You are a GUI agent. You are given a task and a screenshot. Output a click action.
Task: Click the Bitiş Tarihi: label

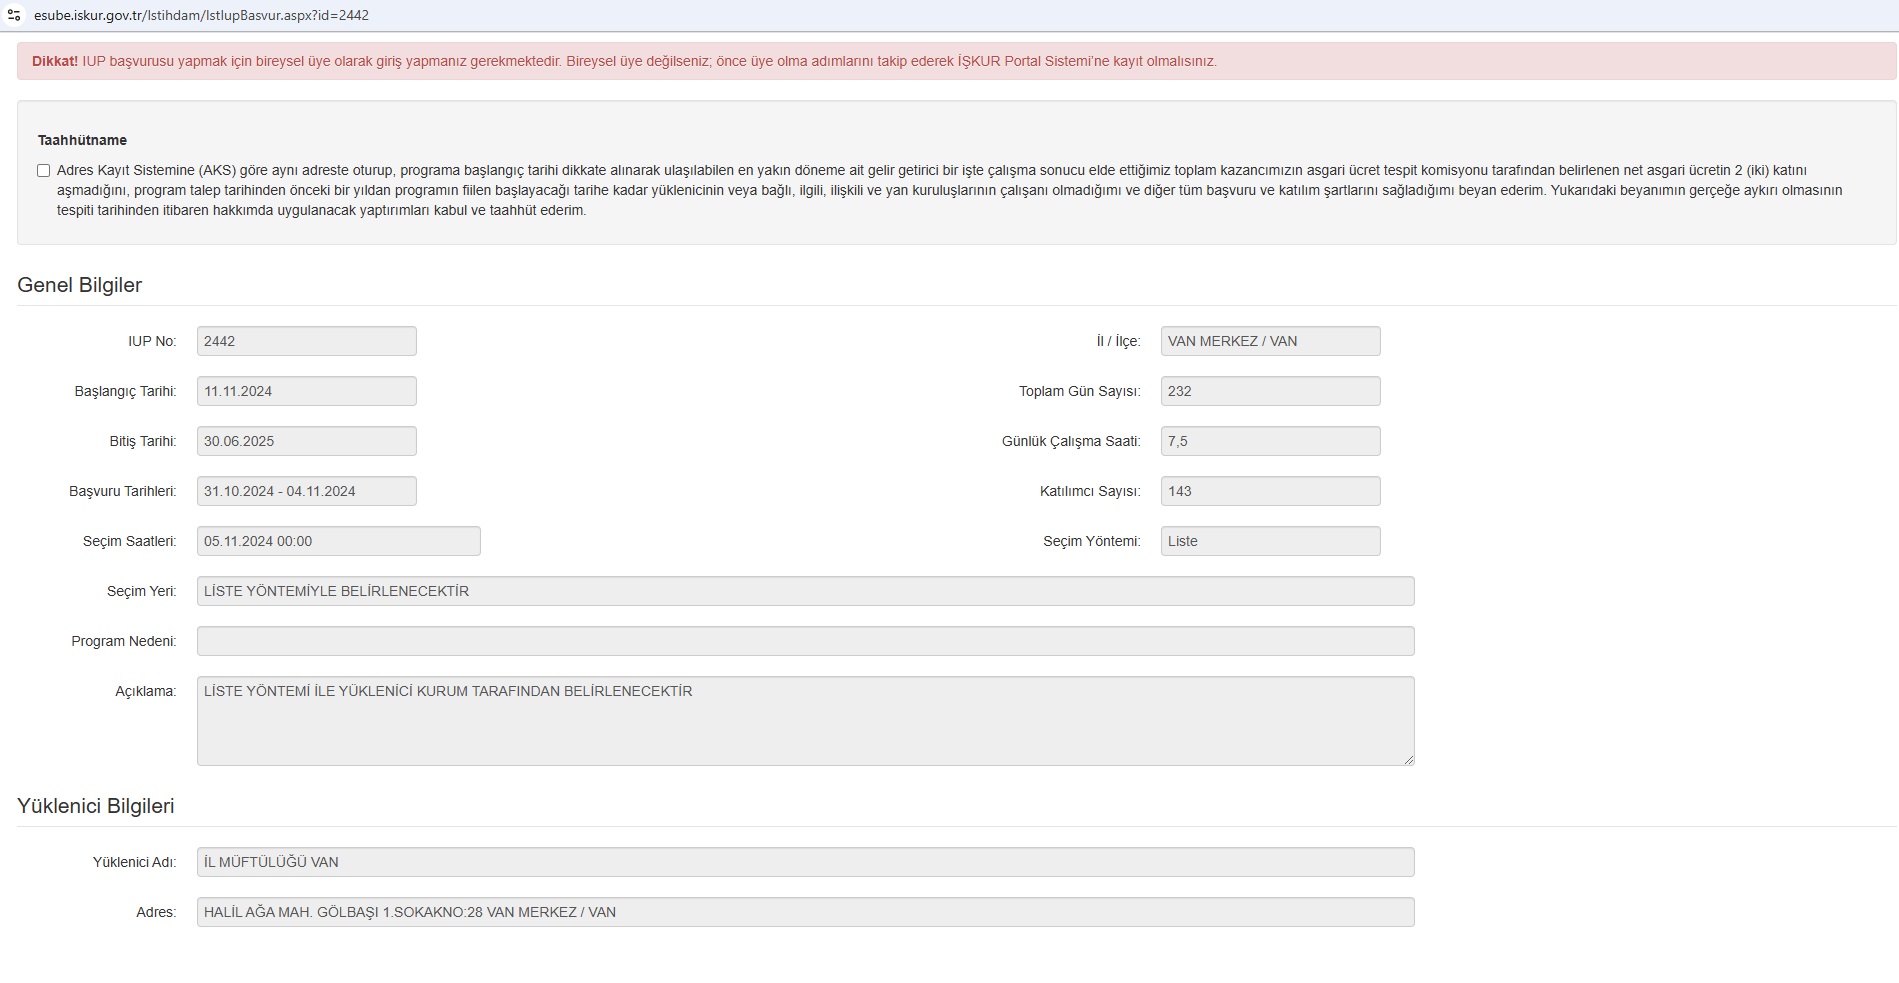coord(143,441)
